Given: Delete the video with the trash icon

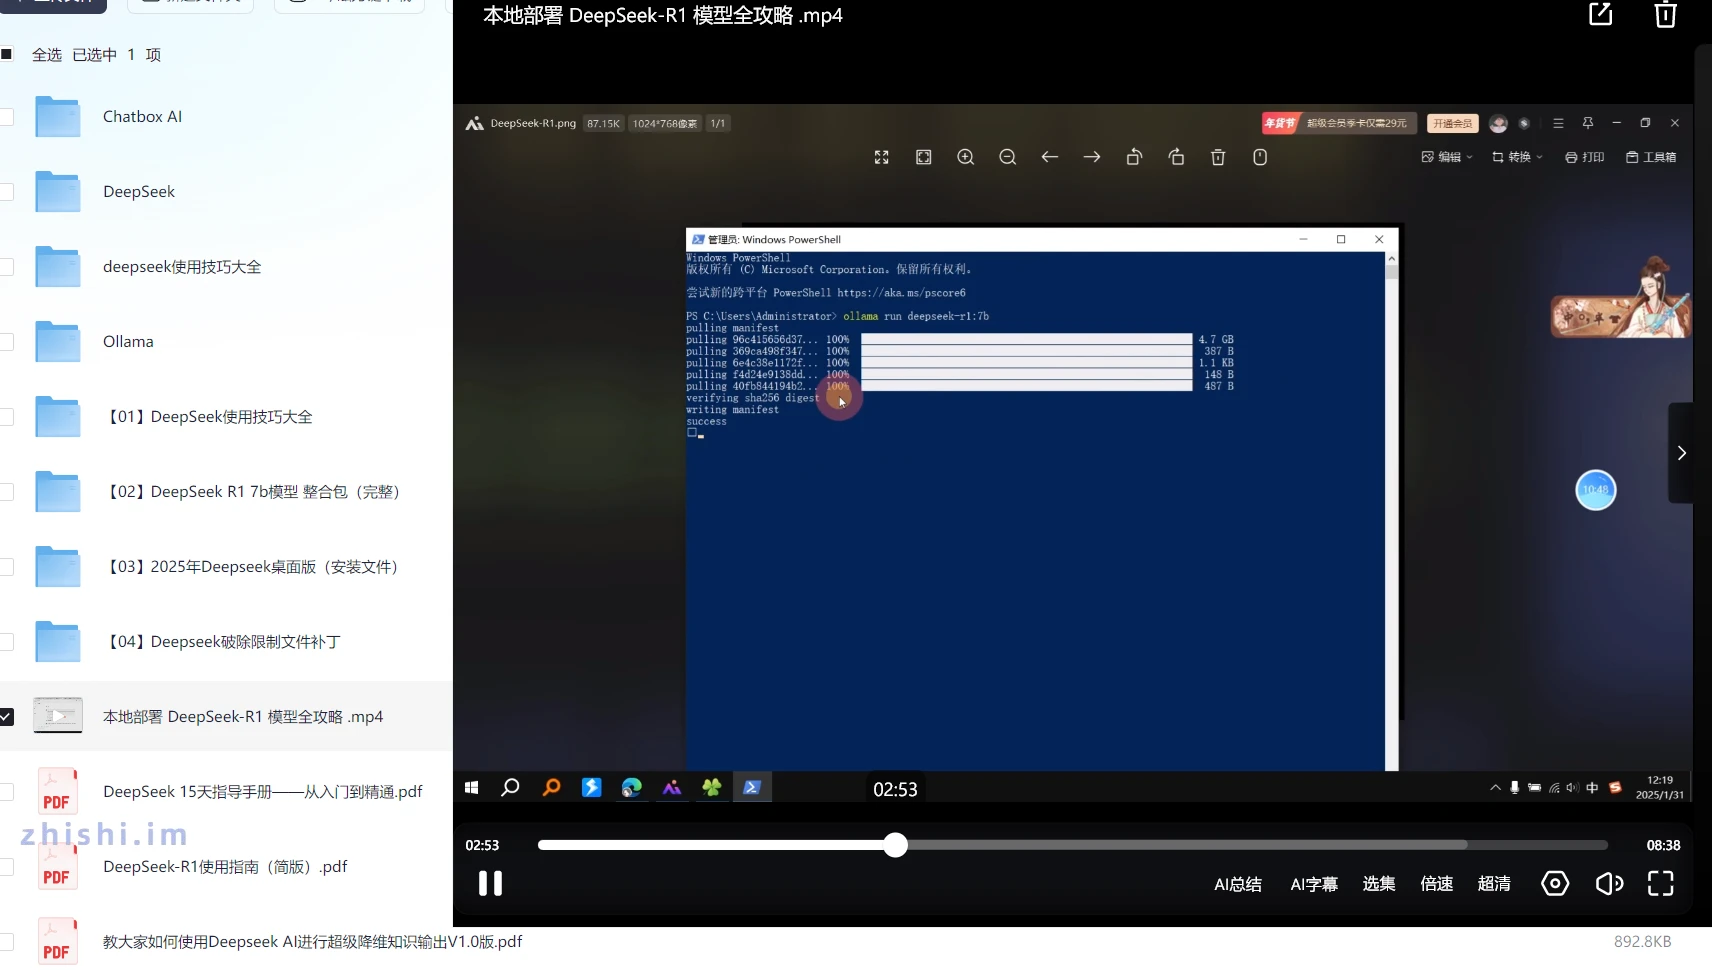Looking at the screenshot, I should pyautogui.click(x=1665, y=14).
